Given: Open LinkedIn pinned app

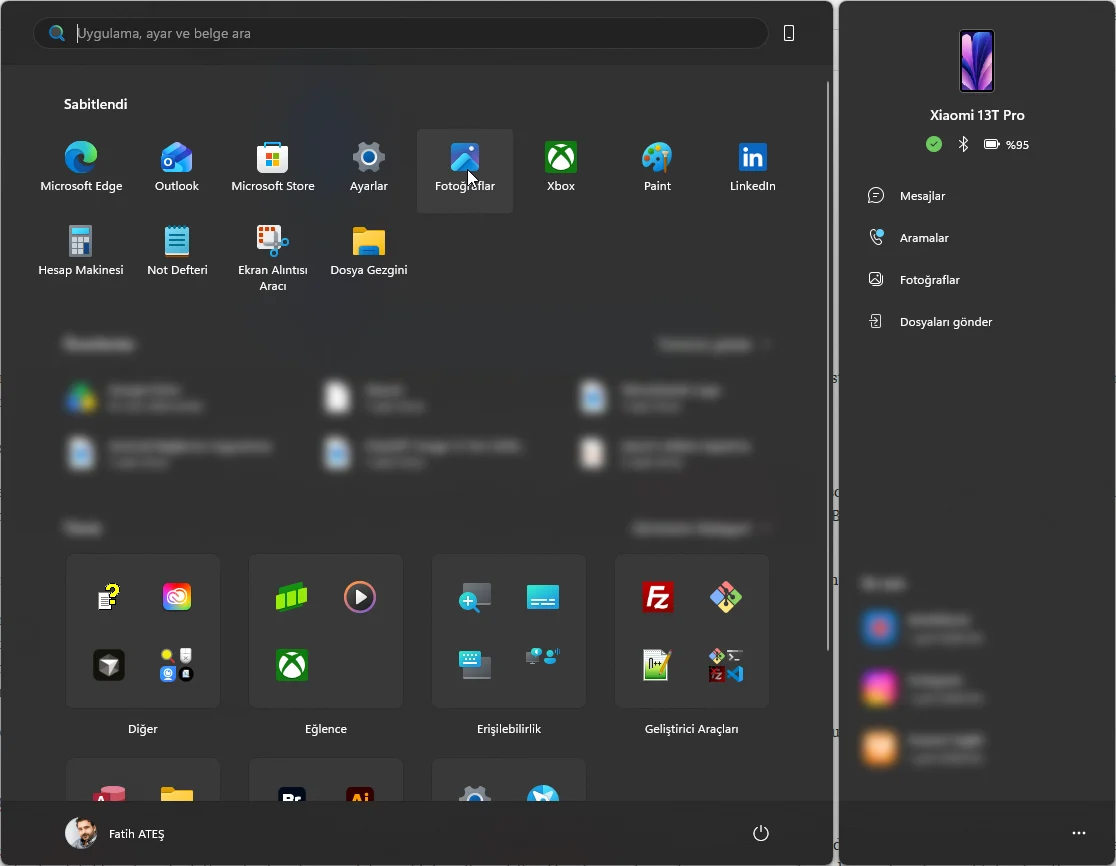Looking at the screenshot, I should click(x=752, y=169).
